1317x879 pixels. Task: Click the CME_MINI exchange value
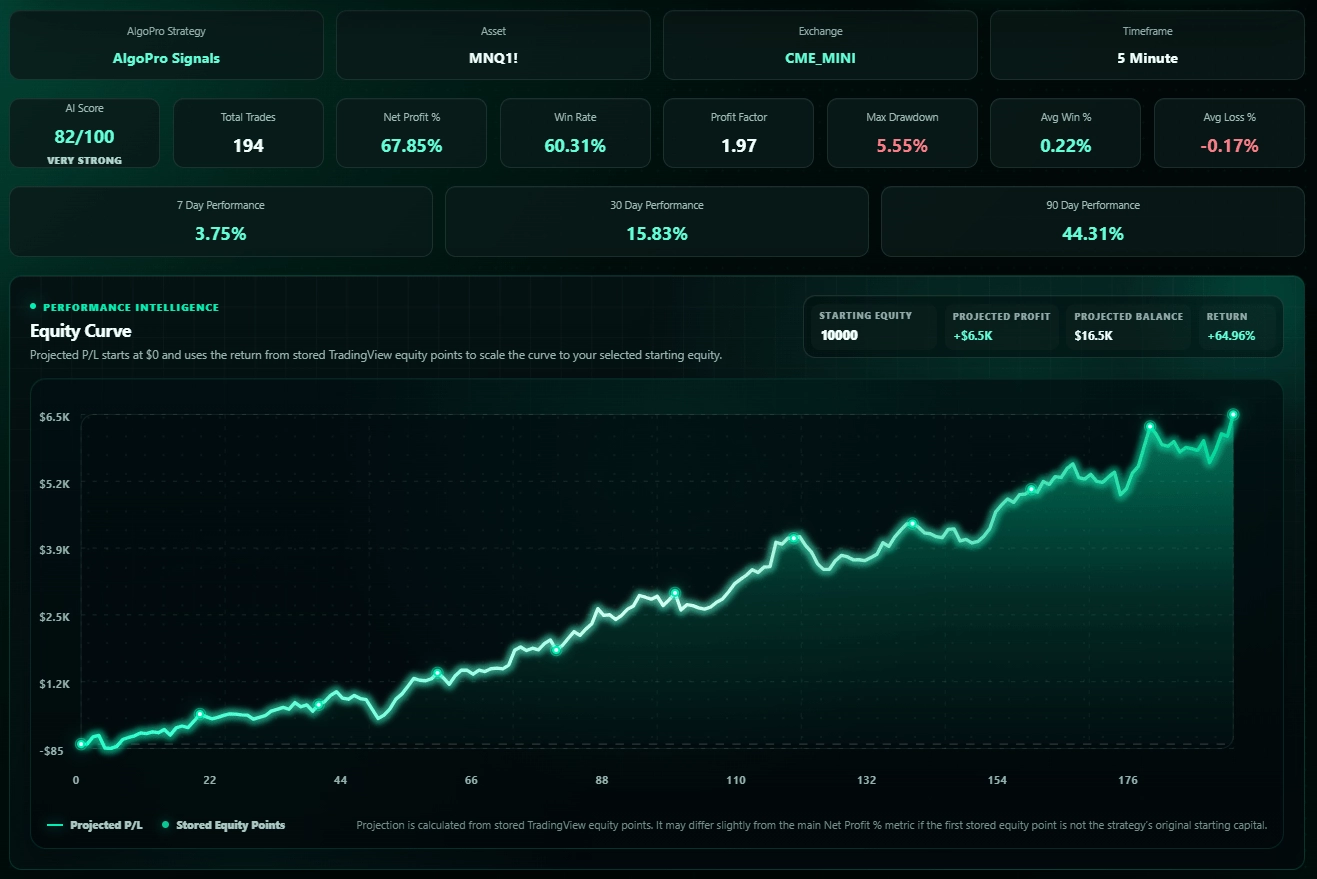[820, 58]
